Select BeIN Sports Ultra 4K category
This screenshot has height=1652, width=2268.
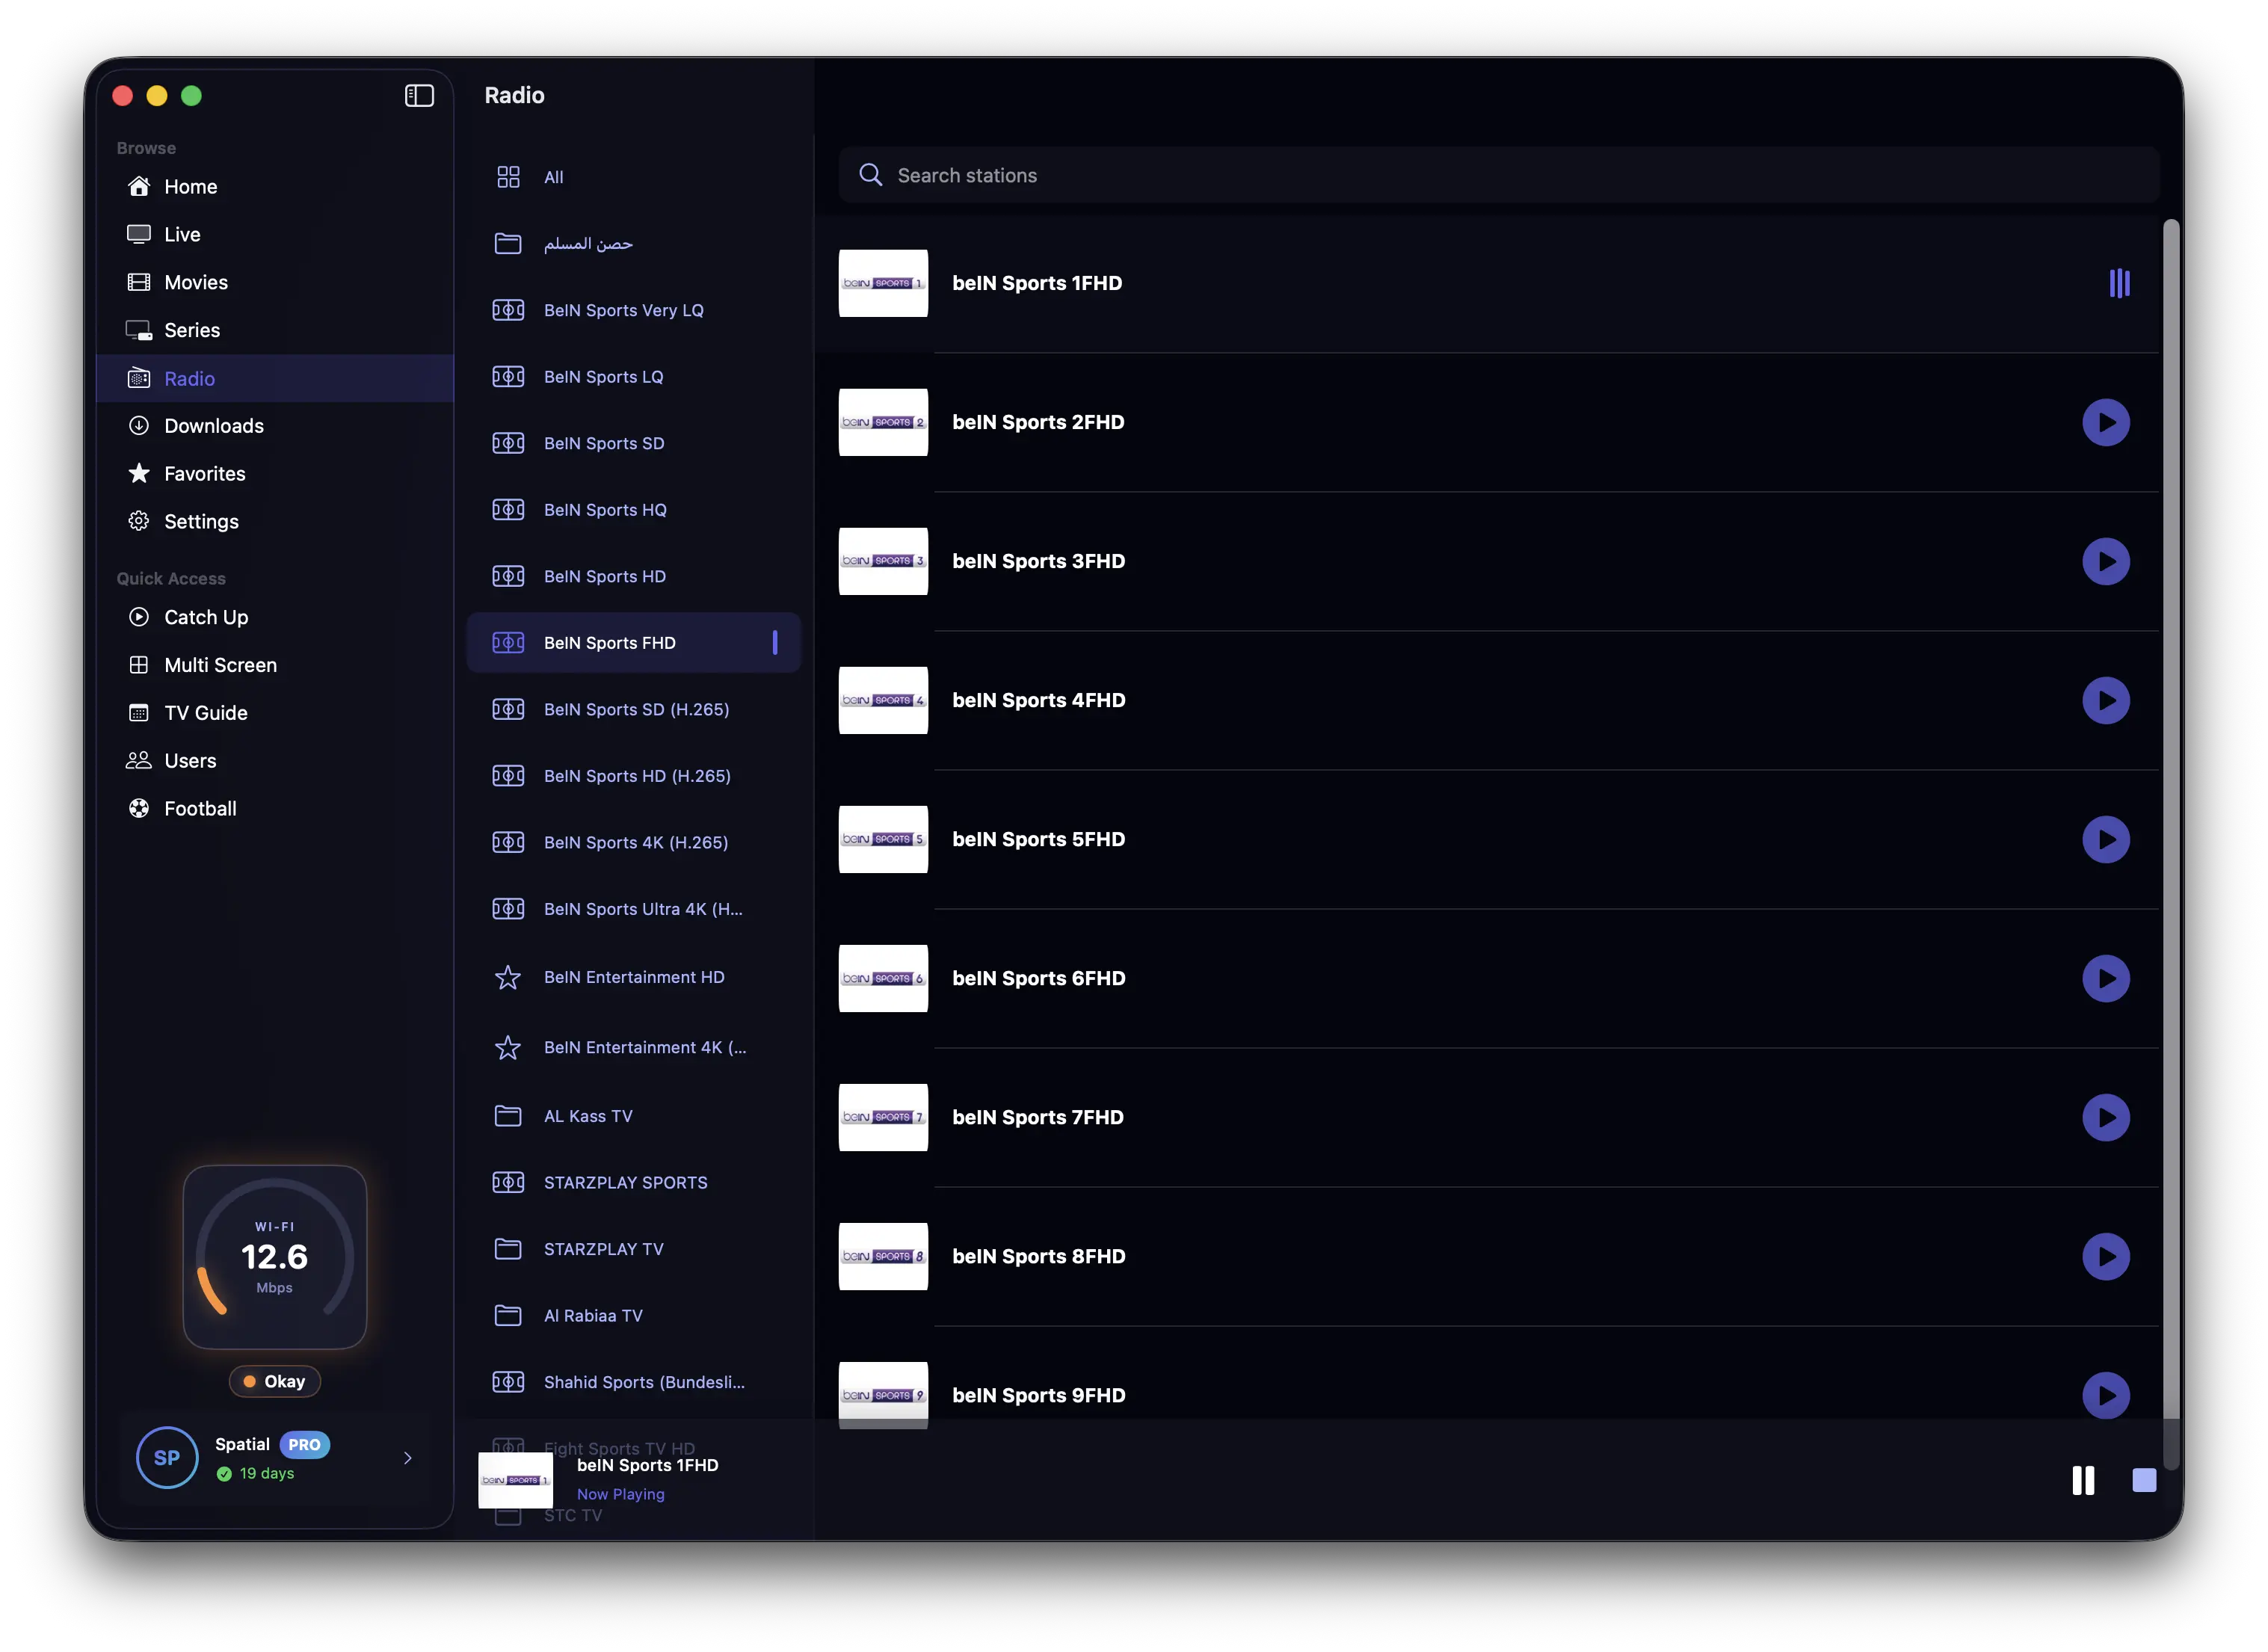pos(634,909)
